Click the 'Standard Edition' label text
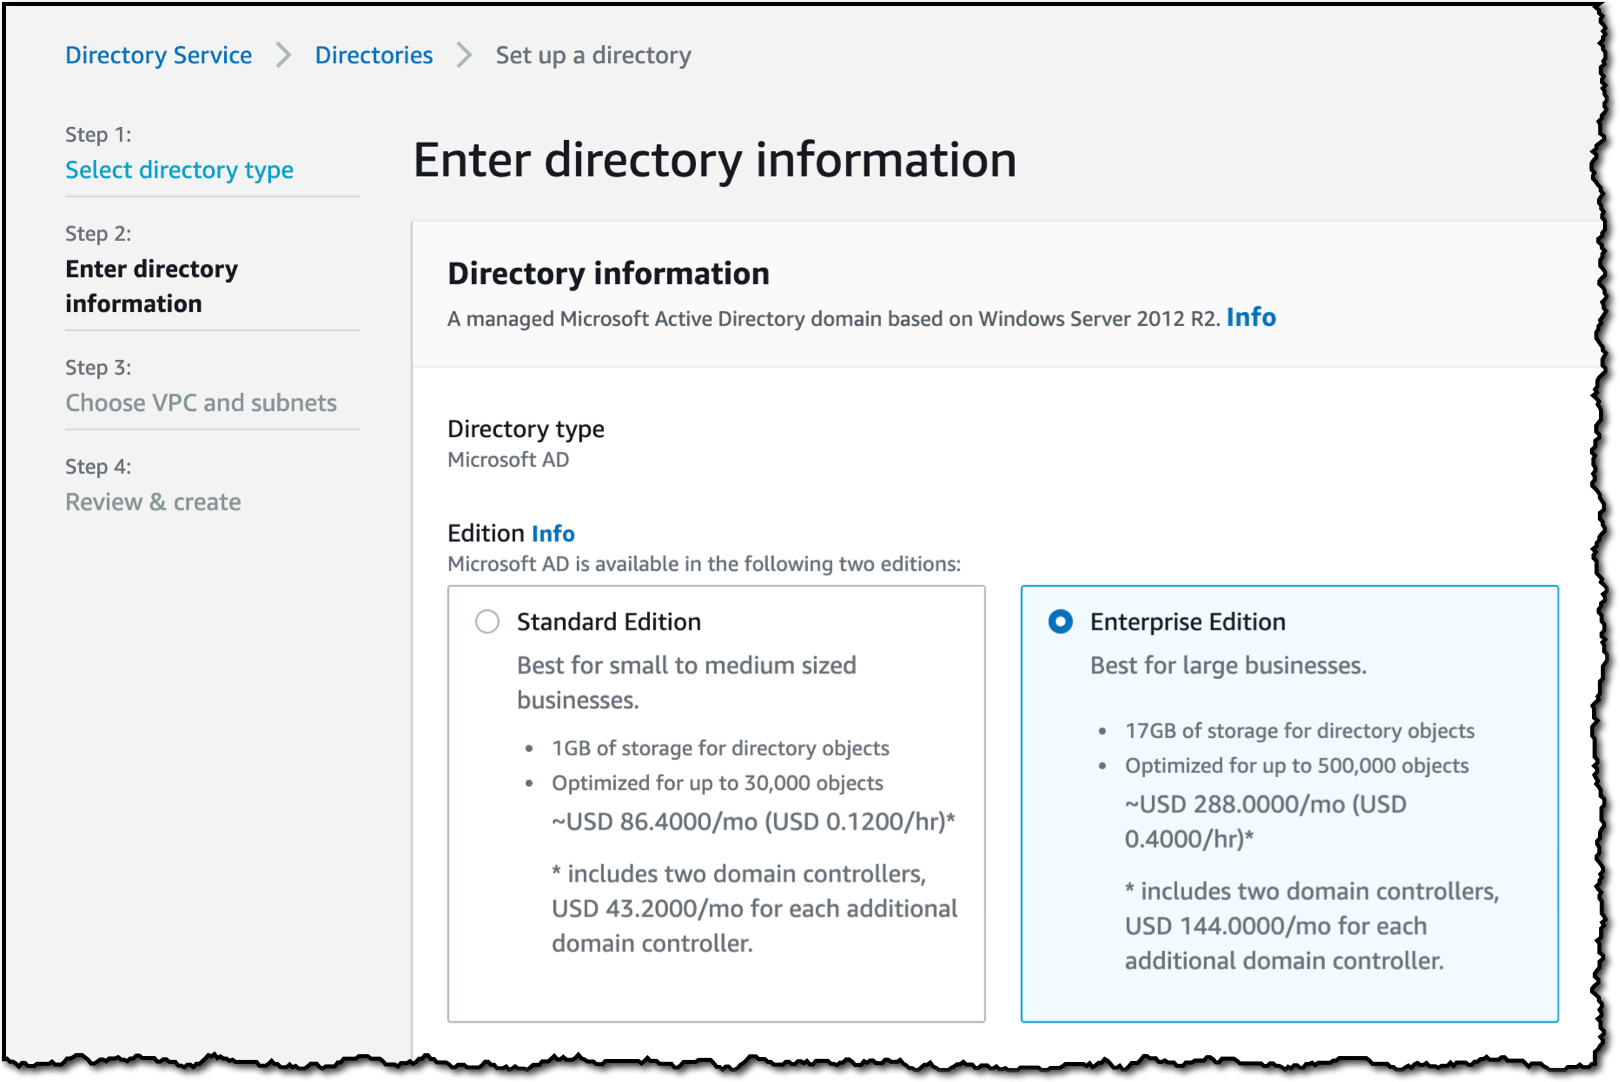1620x1082 pixels. [x=609, y=622]
